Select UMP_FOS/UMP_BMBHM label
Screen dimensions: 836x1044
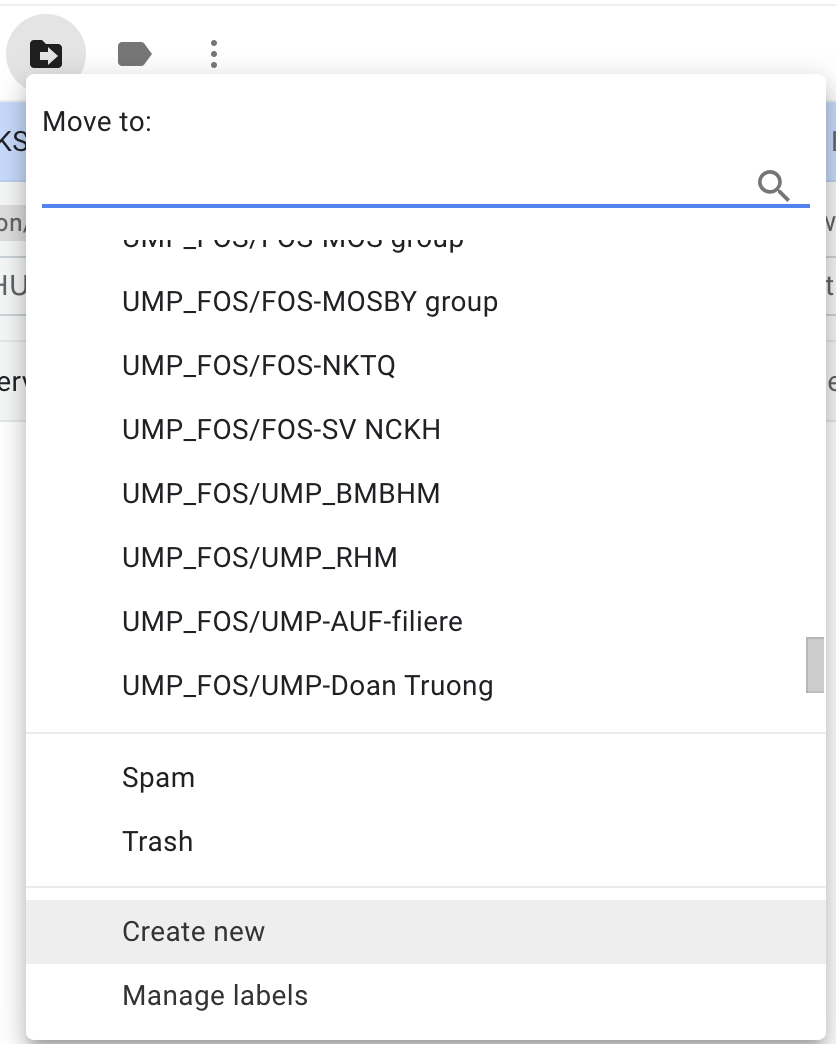pyautogui.click(x=281, y=494)
